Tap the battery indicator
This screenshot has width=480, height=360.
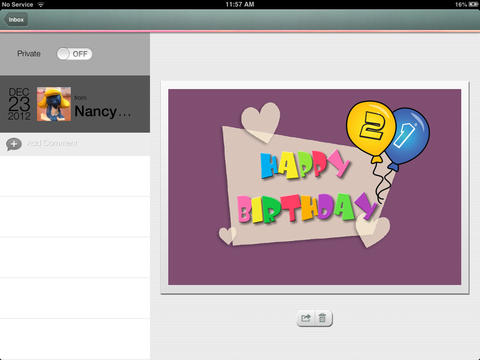473,4
